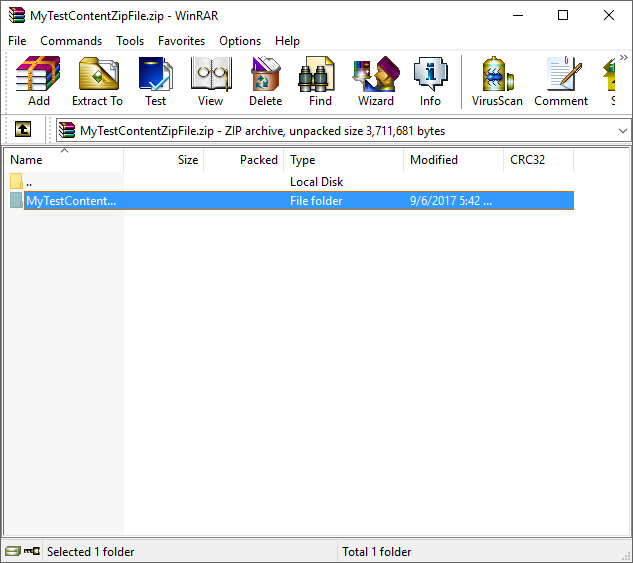Click the Find binoculars icon
Screen dimensions: 633x563
[x=317, y=73]
